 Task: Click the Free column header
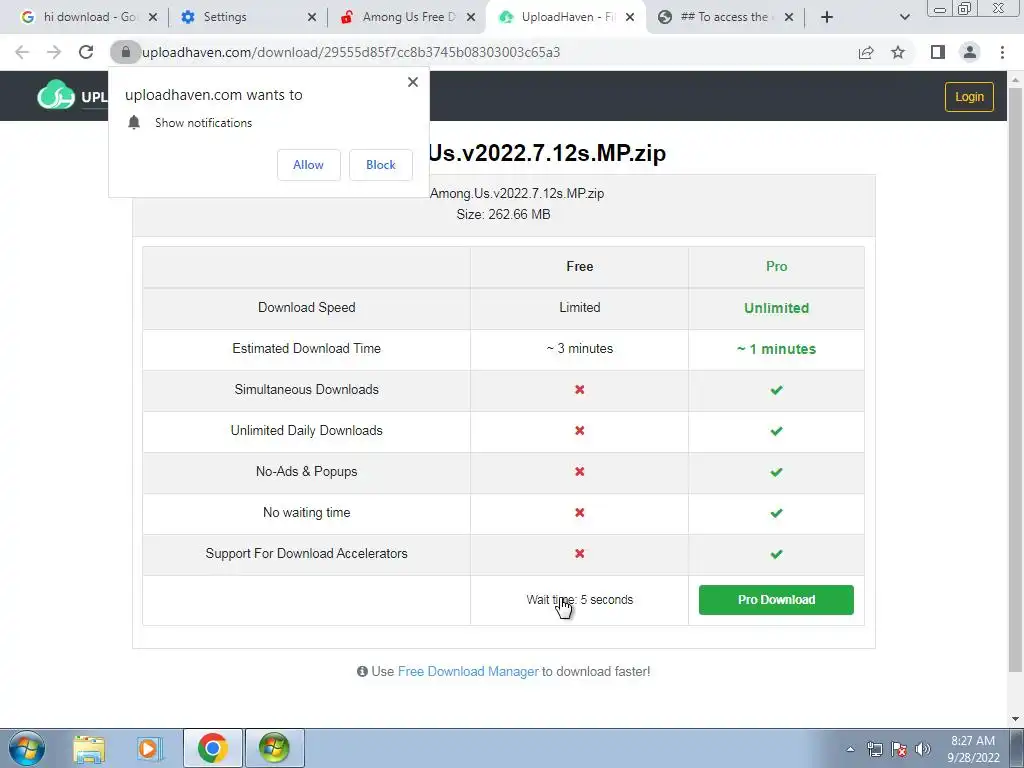coord(579,266)
